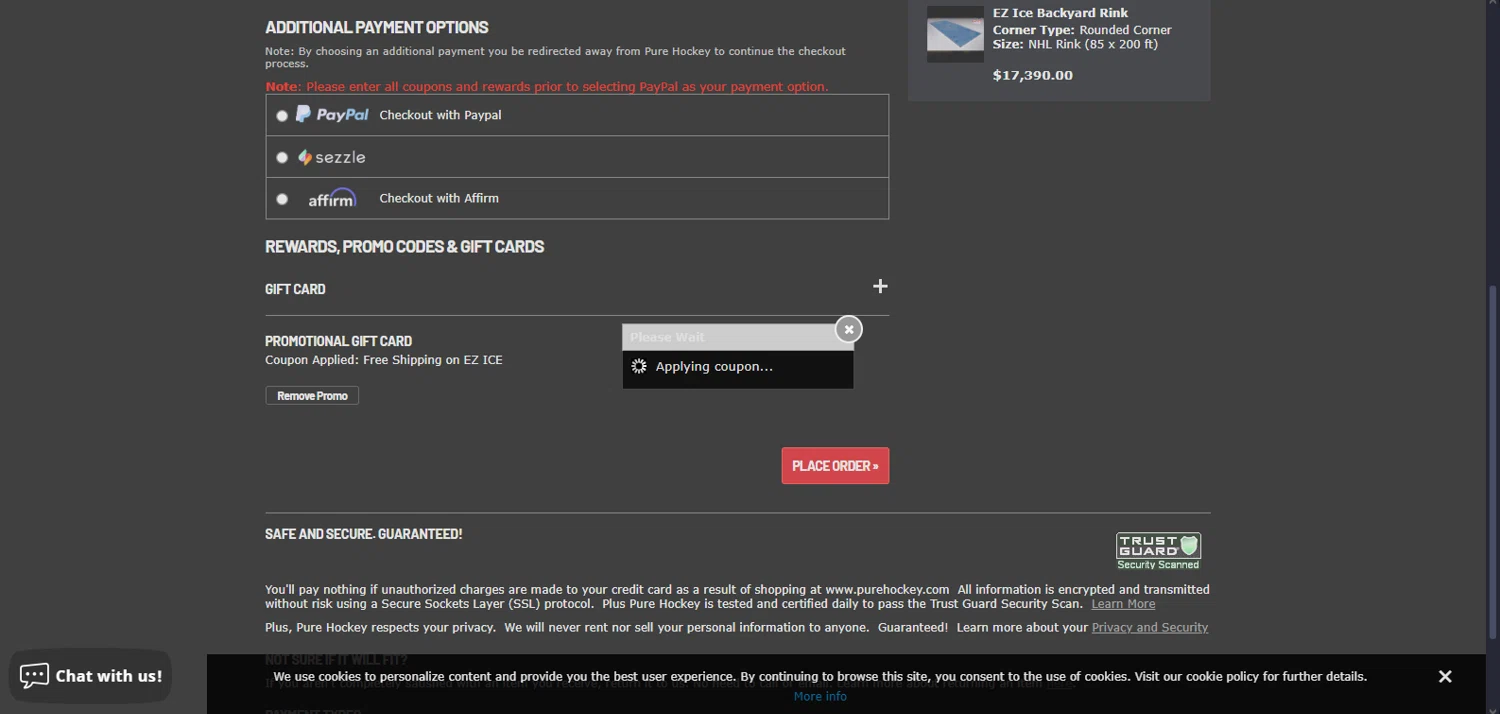Screen dimensions: 1500x714
Task: Open the Chat with us widget
Action: (x=90, y=676)
